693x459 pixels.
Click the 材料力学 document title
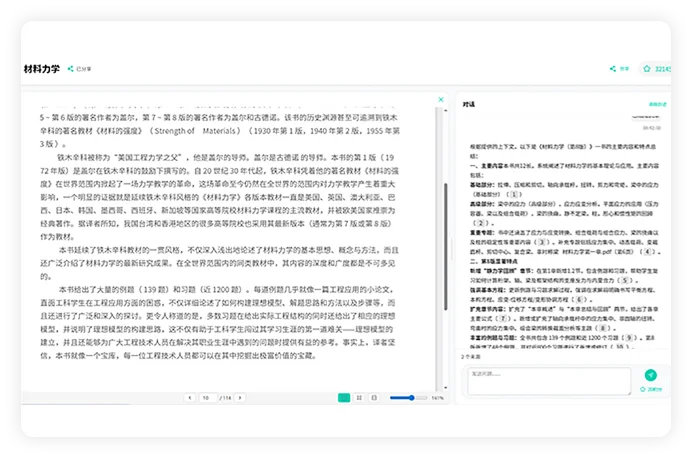point(42,69)
